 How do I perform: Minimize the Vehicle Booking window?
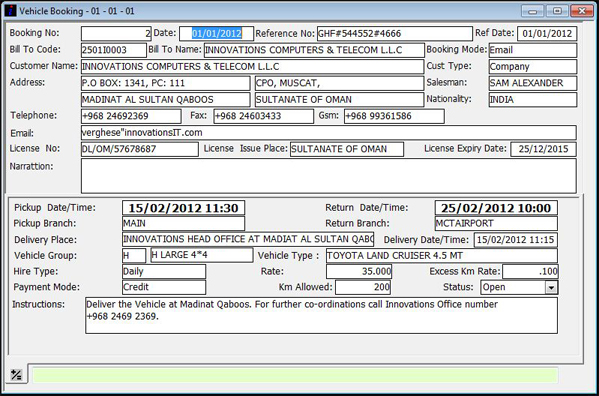(x=533, y=11)
